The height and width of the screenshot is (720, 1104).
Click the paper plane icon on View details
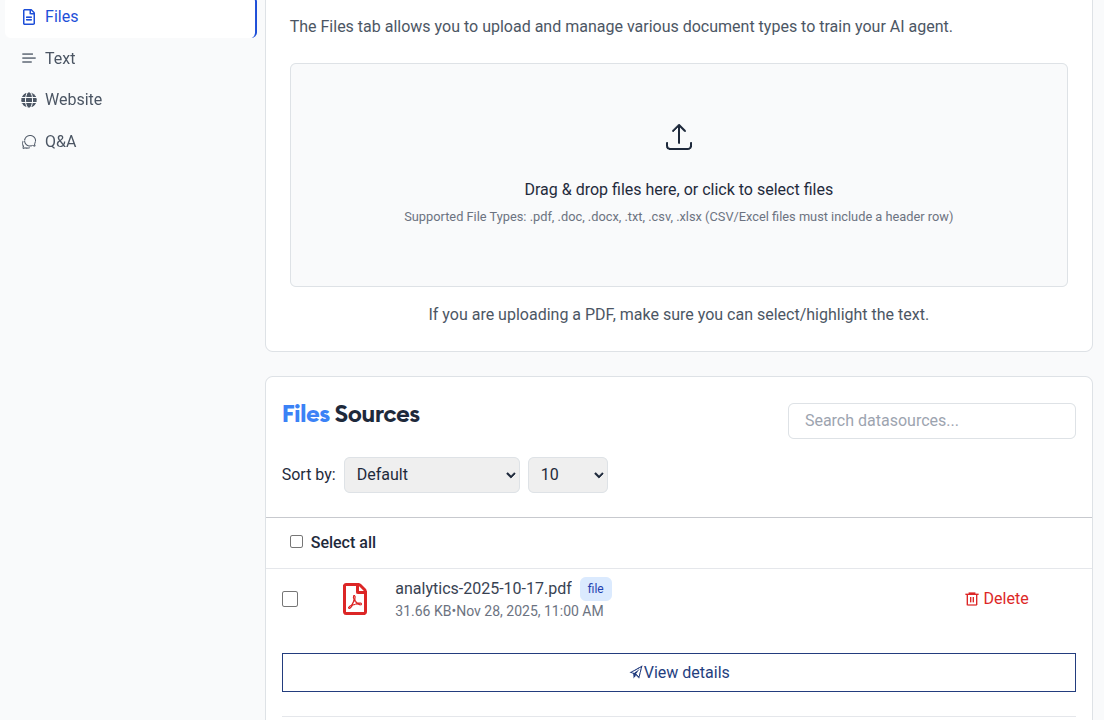pos(636,673)
